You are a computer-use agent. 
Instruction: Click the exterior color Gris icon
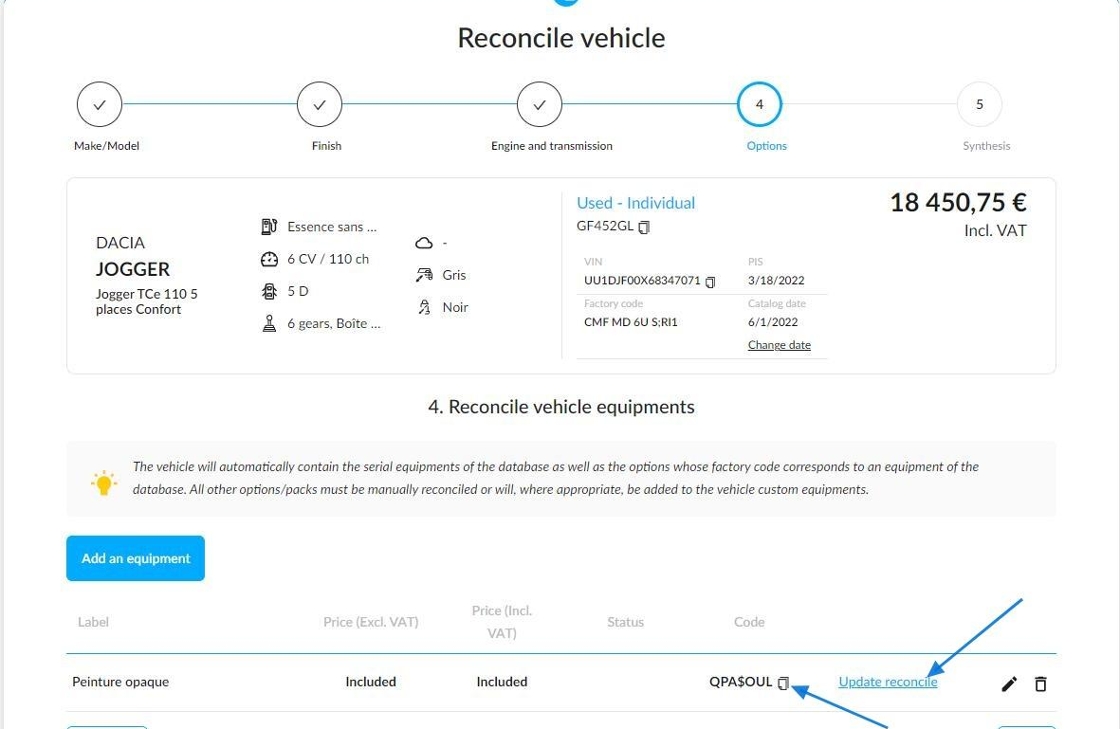pyautogui.click(x=424, y=275)
